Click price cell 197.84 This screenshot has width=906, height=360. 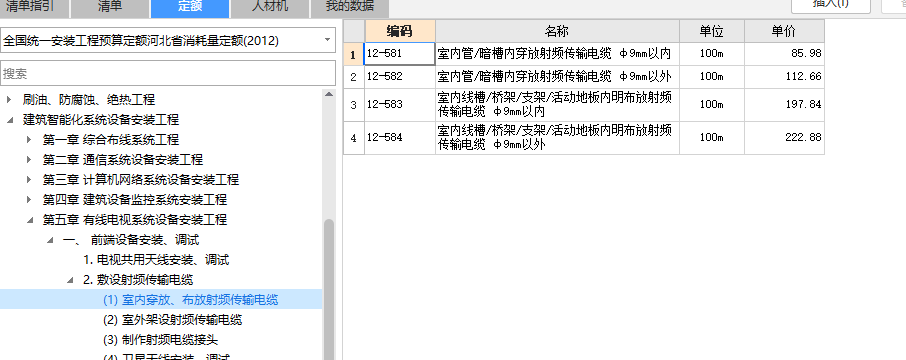click(784, 105)
